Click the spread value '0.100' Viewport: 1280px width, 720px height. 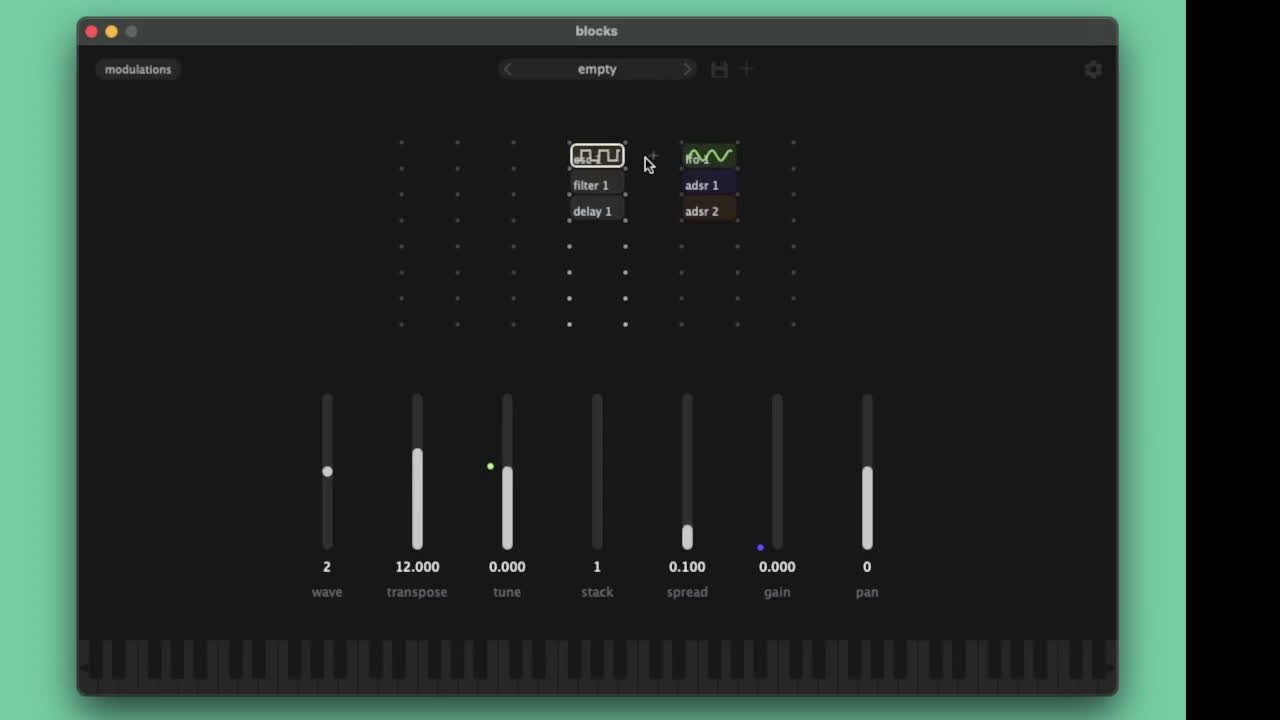tap(687, 566)
